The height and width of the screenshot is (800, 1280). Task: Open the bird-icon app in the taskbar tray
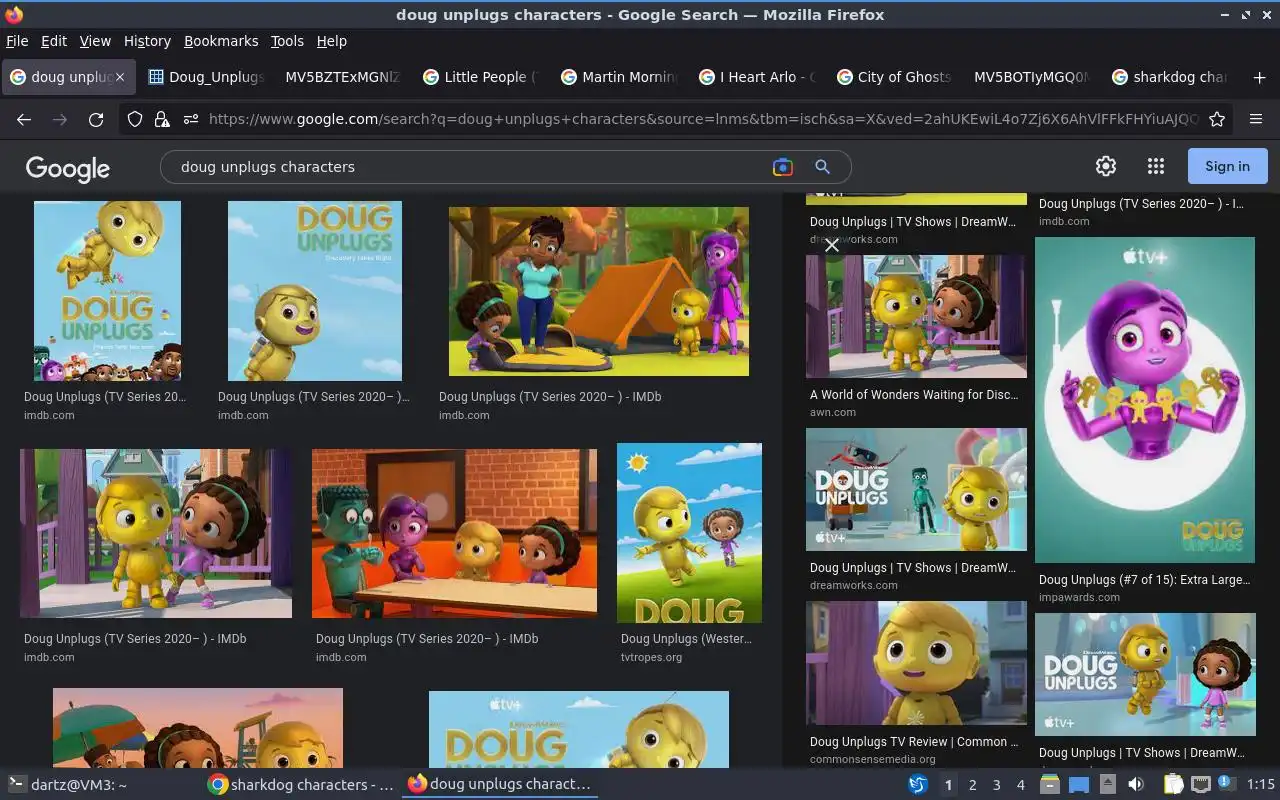click(917, 785)
